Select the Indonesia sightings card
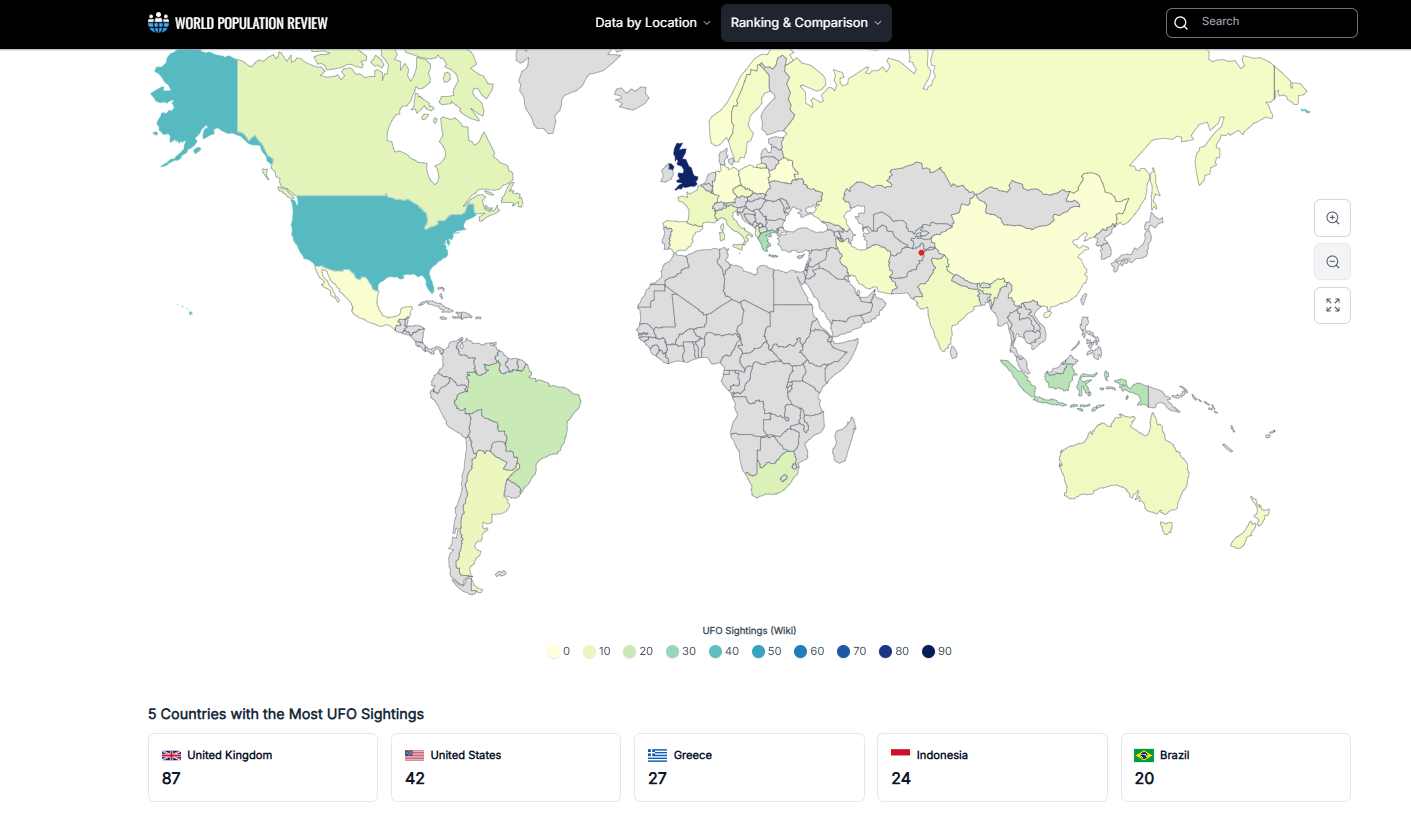The height and width of the screenshot is (820, 1411). click(x=991, y=767)
